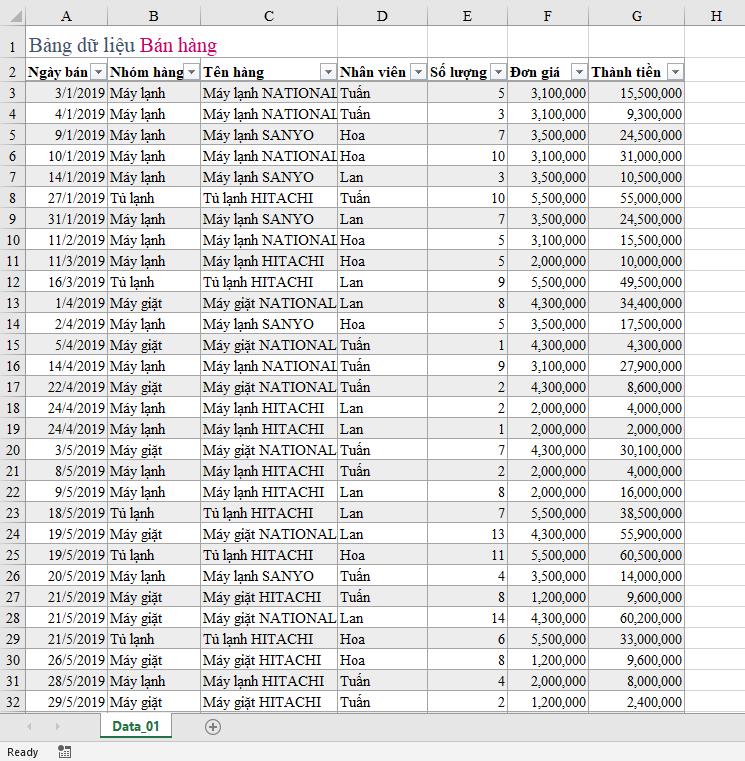Select column A header
The width and height of the screenshot is (745, 761).
coord(66,17)
